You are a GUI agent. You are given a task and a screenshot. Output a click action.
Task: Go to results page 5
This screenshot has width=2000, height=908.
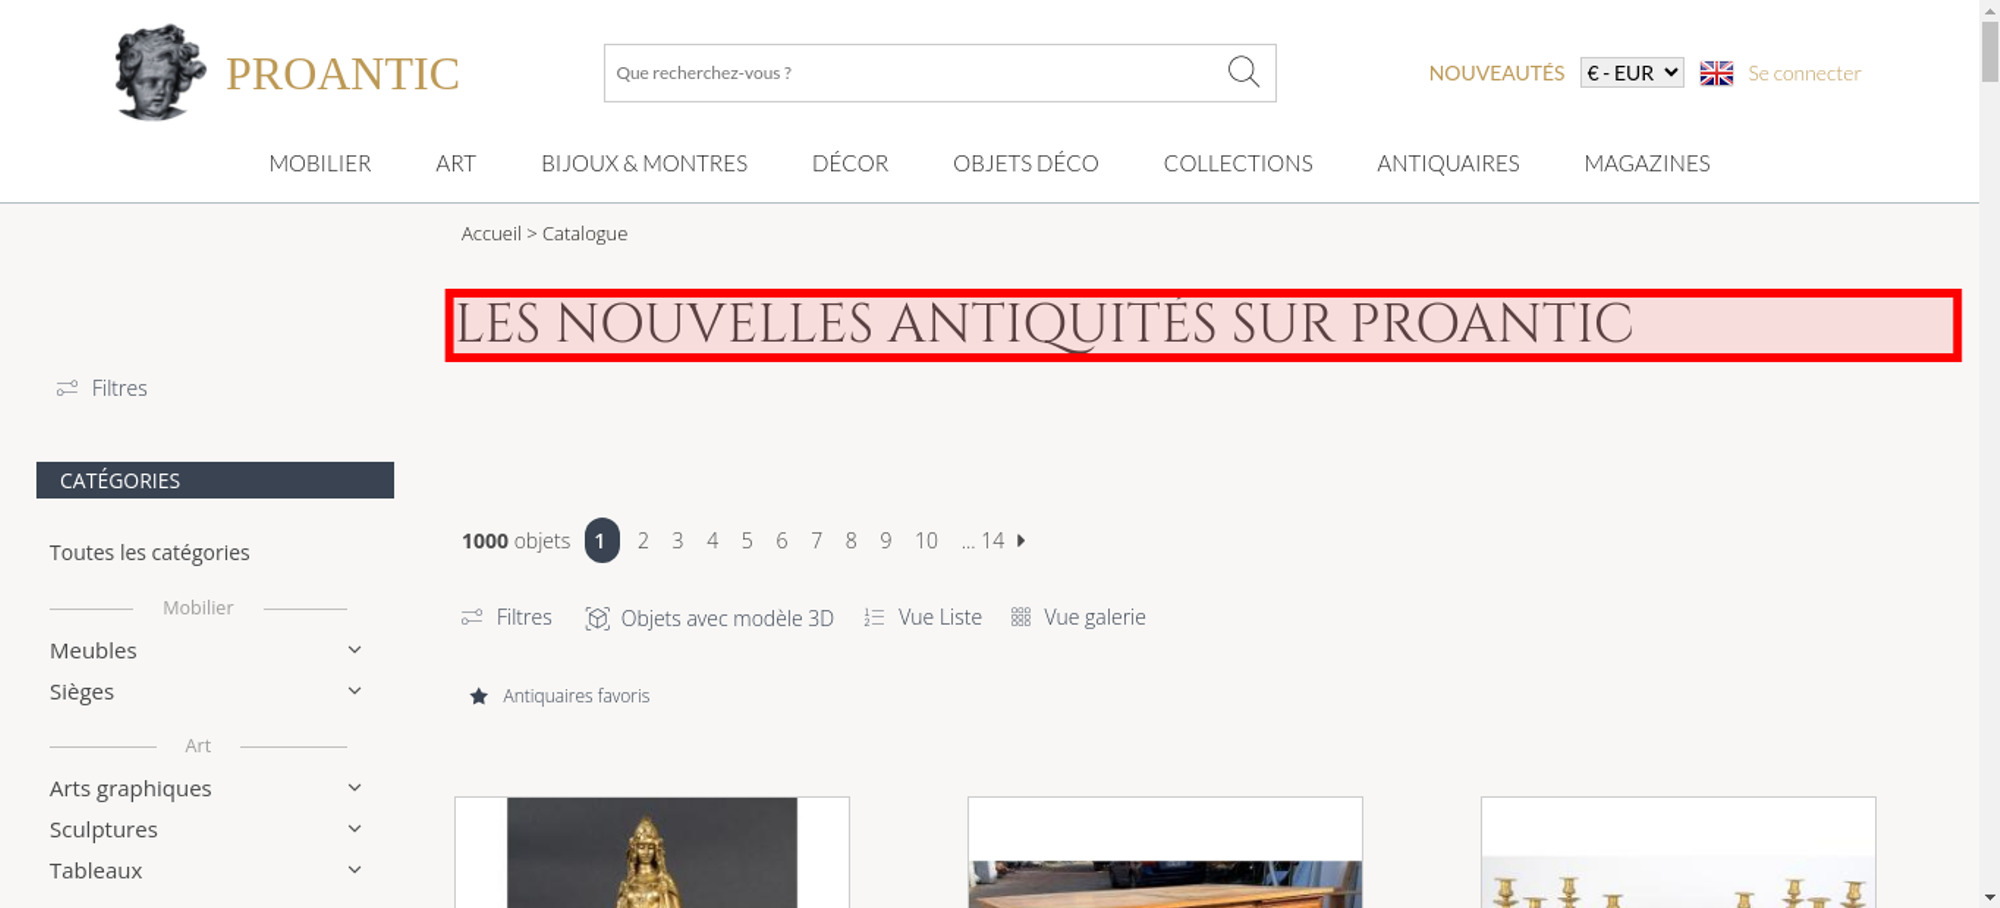point(747,540)
